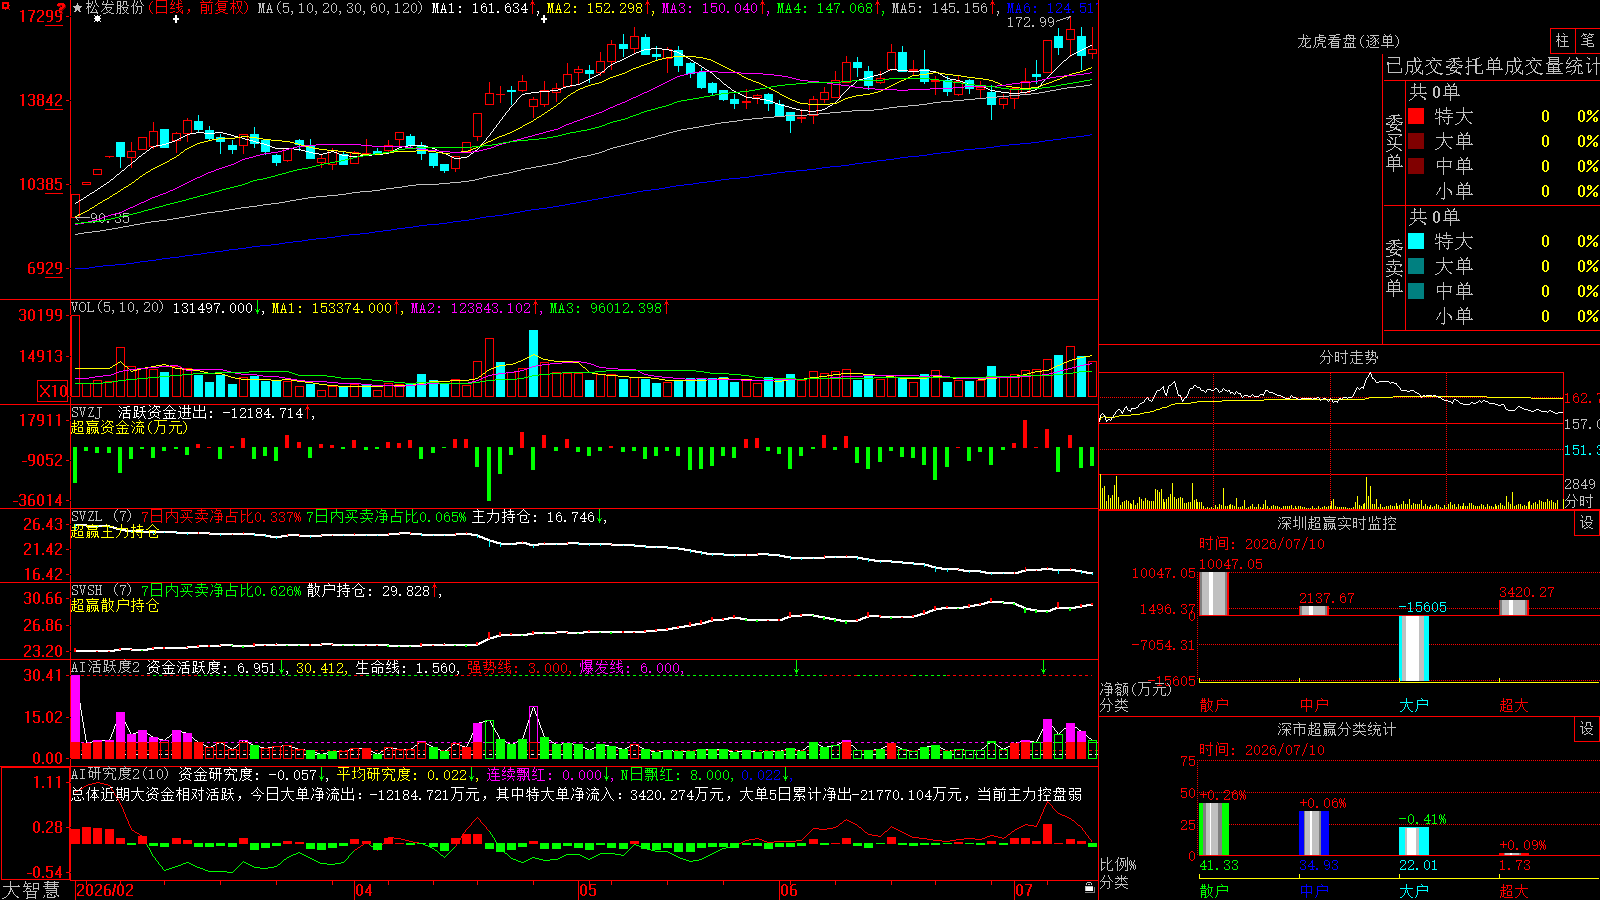Open 设 settings for 深圳超赢实时监控
Viewport: 1600px width, 900px height.
point(1587,523)
